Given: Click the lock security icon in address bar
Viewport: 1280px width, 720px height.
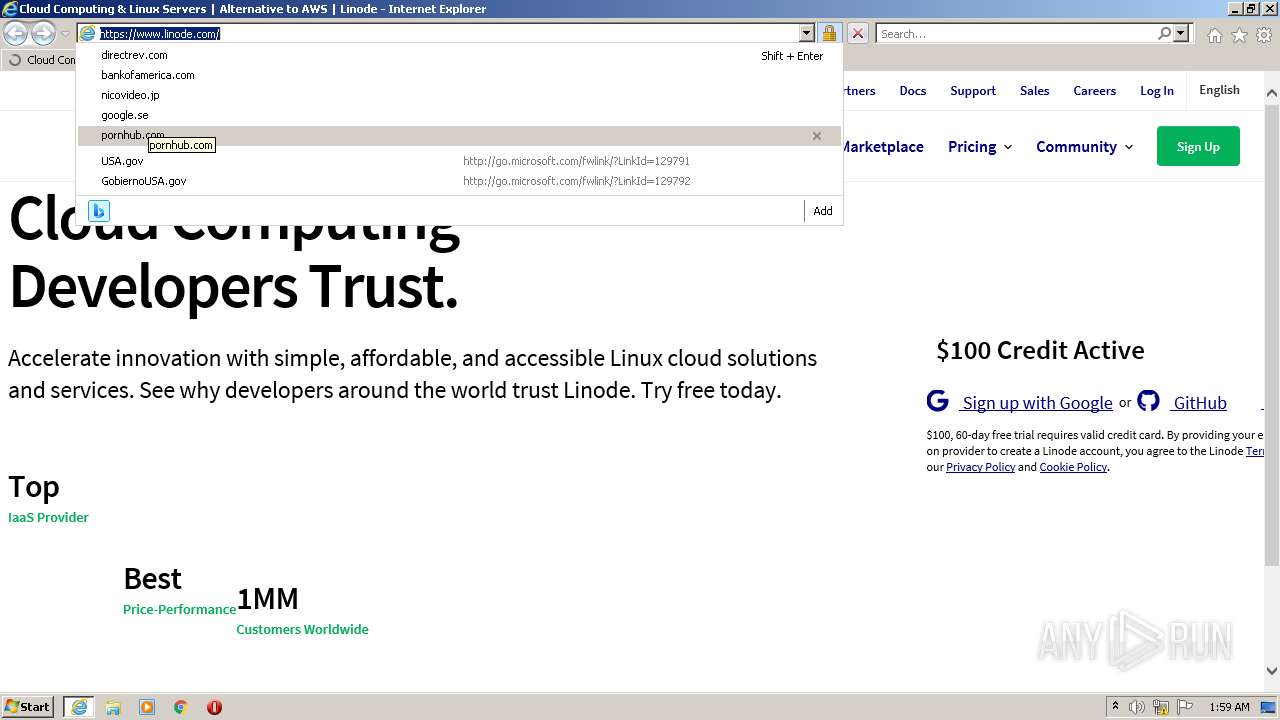Looking at the screenshot, I should point(829,33).
